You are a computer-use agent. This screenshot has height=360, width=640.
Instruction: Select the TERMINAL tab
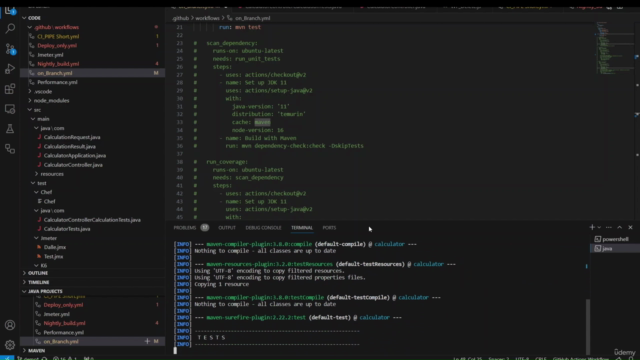(302, 228)
